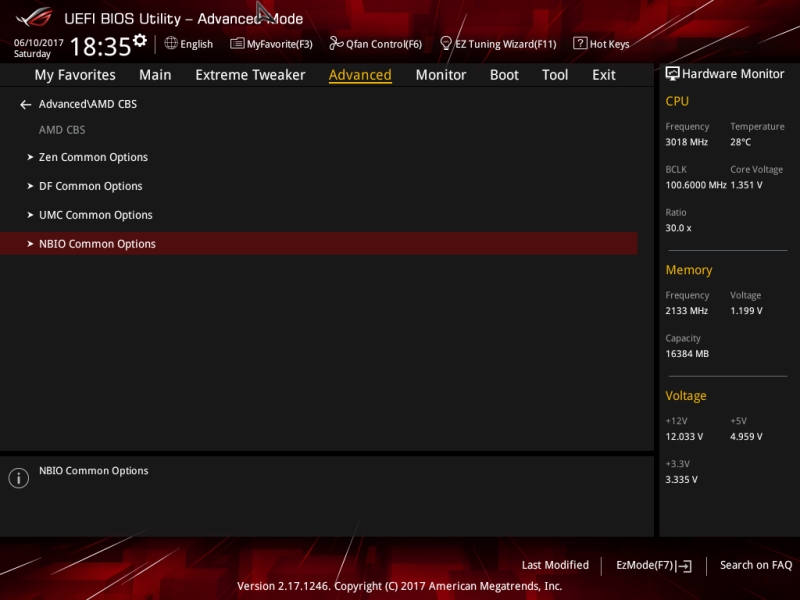800x600 pixels.
Task: Click CPU temperature value 28°C
Action: pyautogui.click(x=740, y=142)
